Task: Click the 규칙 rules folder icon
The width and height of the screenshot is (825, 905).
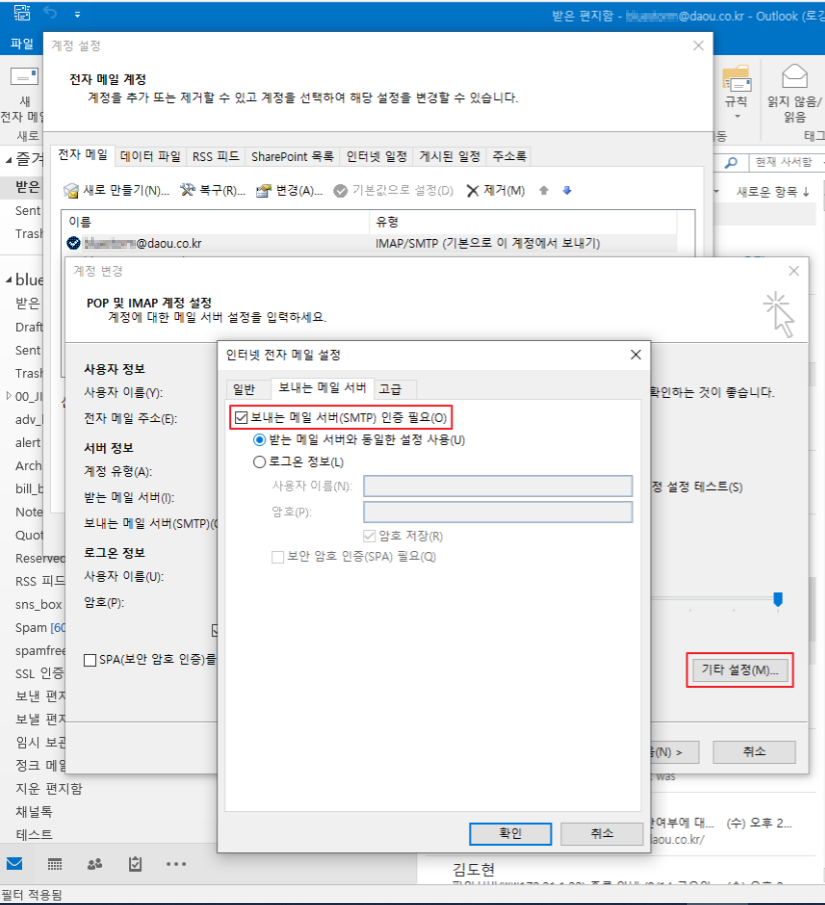Action: (x=737, y=79)
